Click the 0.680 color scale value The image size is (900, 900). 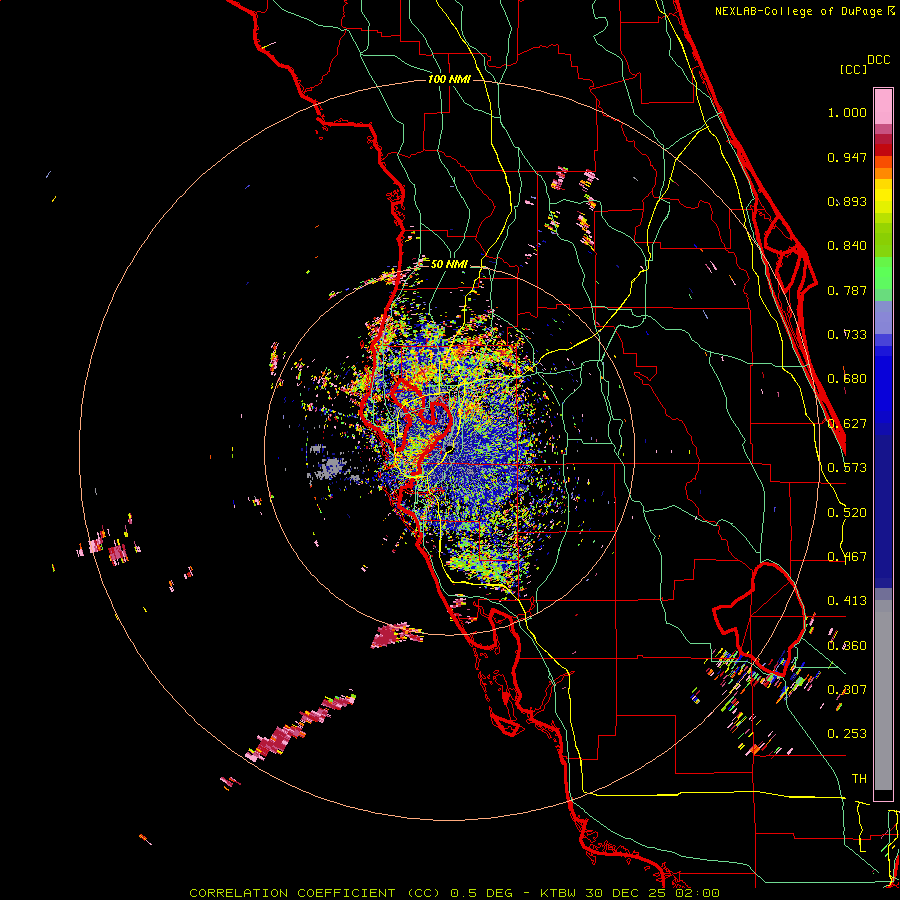pyautogui.click(x=847, y=379)
